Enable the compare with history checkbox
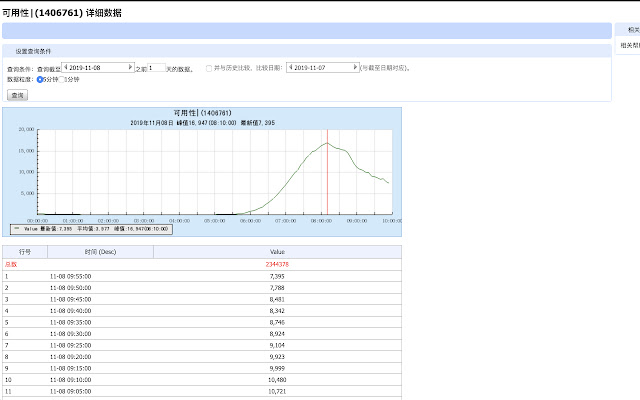640x400 pixels. point(209,68)
